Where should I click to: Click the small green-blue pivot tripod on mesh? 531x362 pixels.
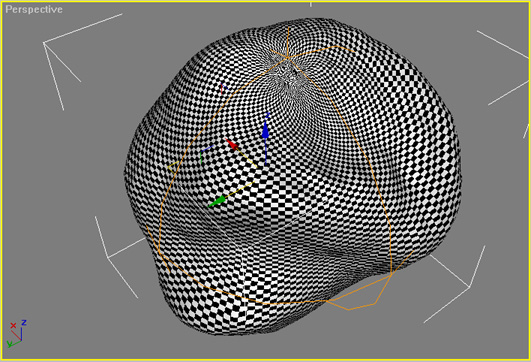206,154
